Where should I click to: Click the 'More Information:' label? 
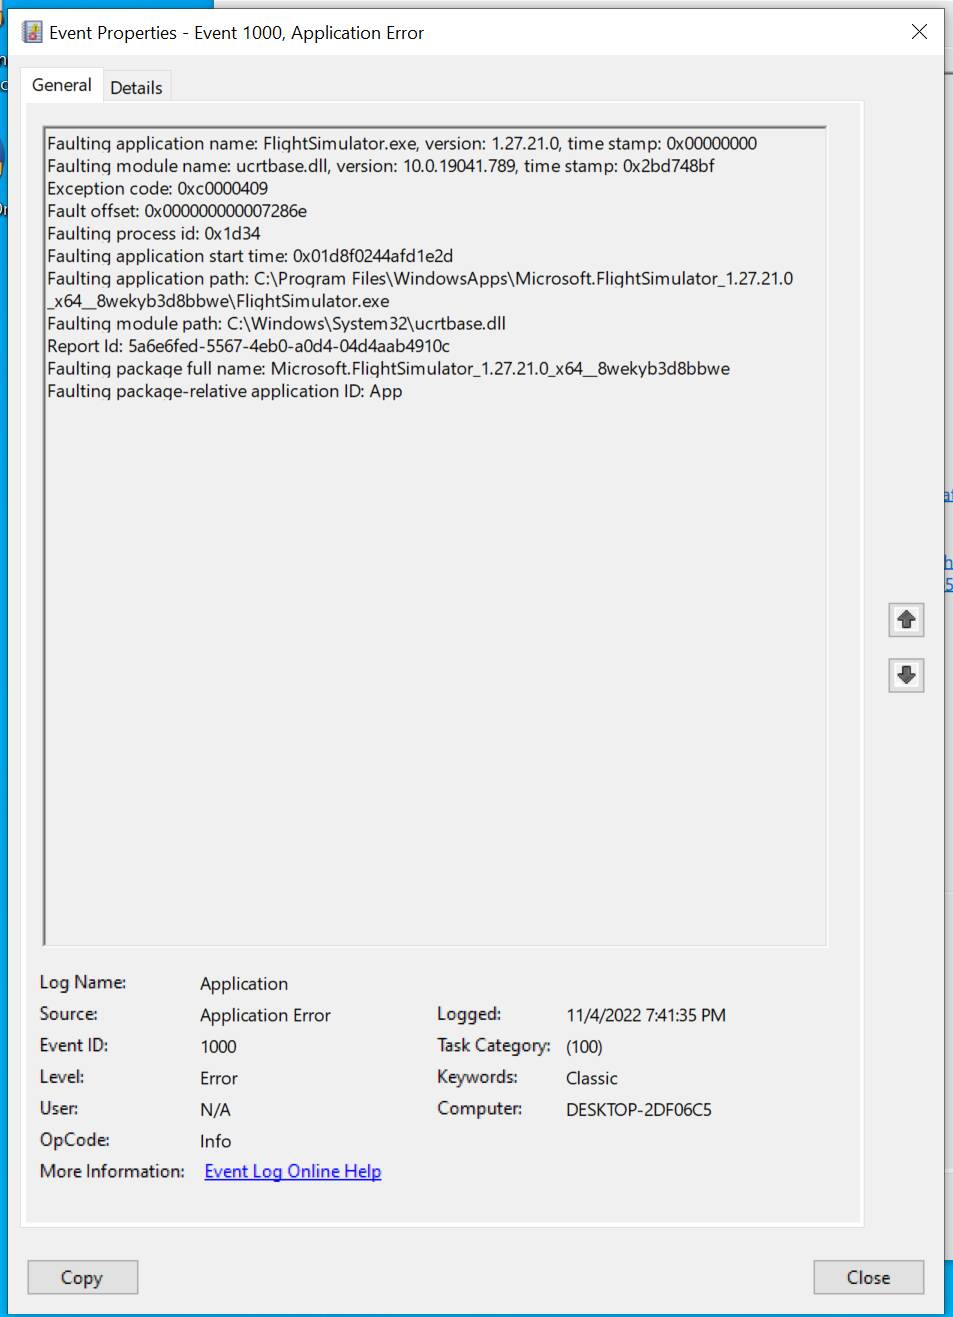[x=112, y=1171]
